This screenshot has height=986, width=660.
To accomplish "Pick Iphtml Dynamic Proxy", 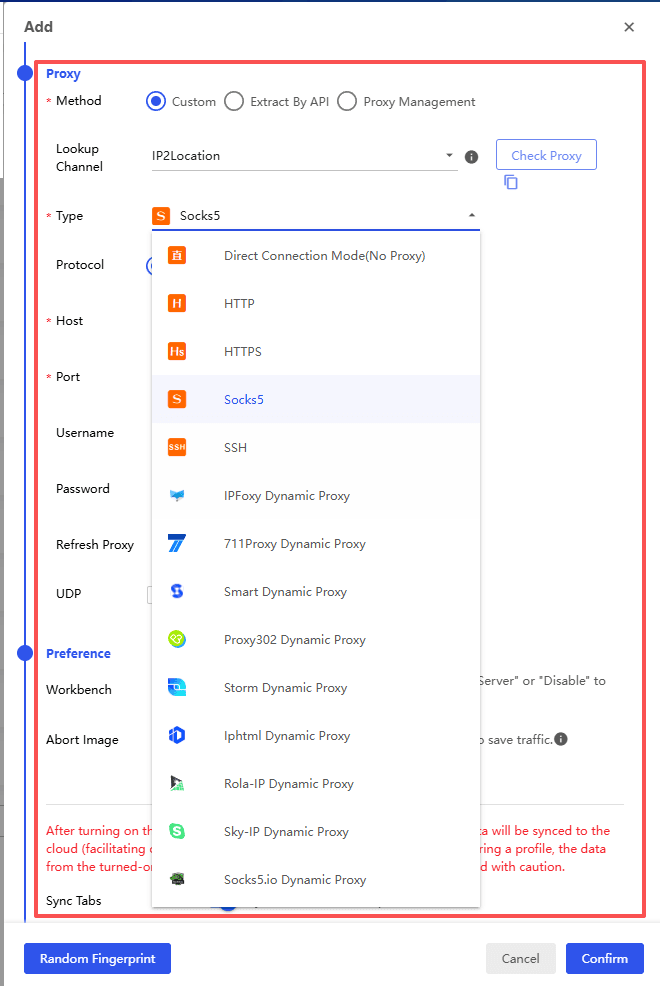I will point(316,734).
